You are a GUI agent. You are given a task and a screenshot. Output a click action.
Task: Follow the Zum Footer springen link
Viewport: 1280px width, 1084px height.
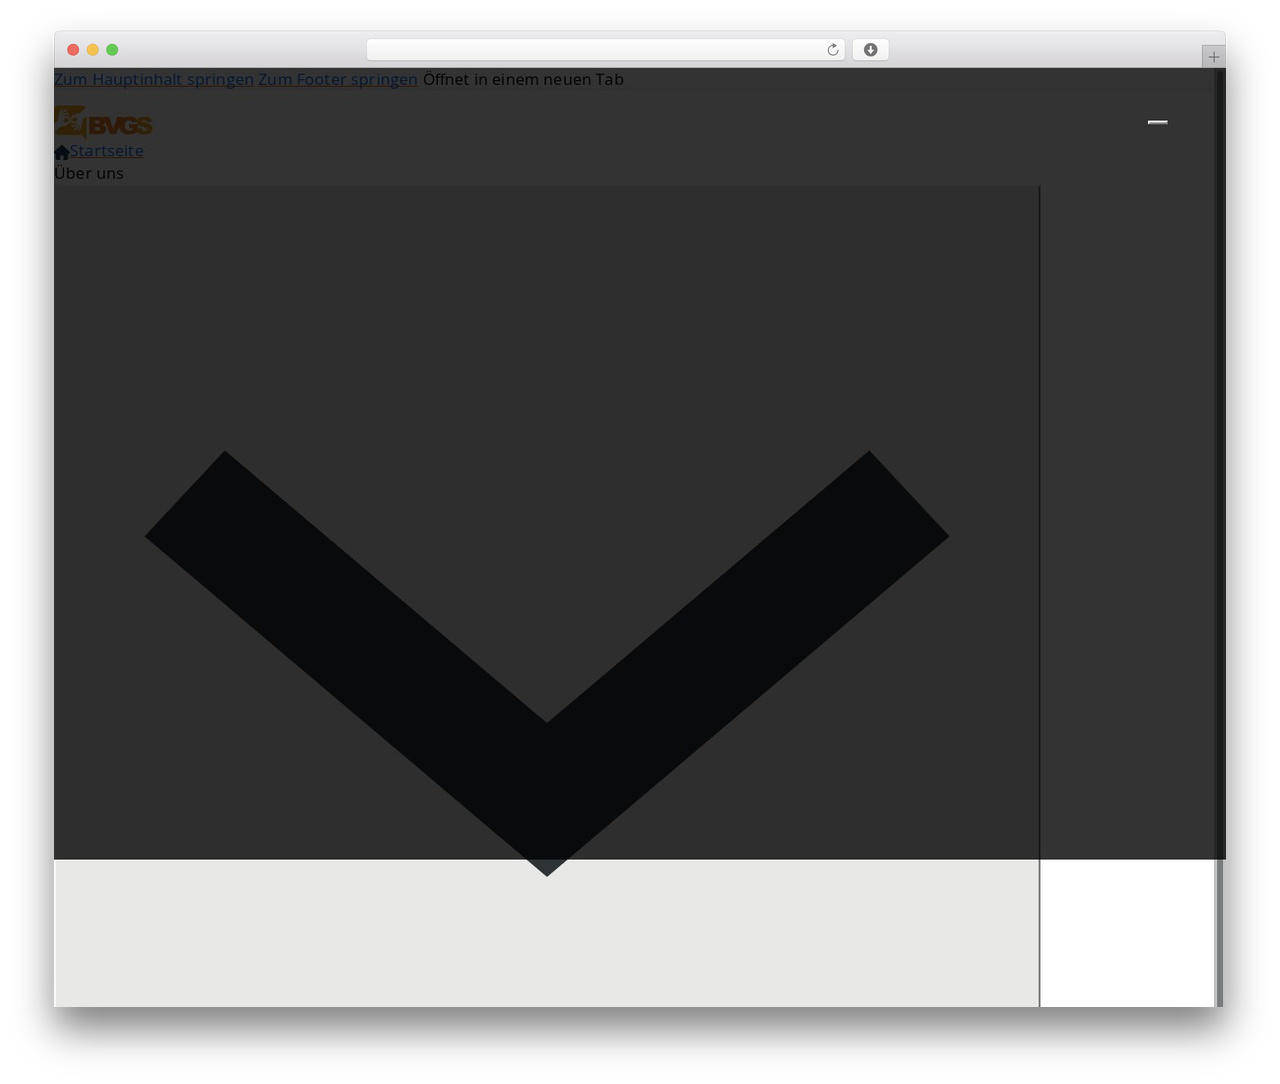click(338, 79)
